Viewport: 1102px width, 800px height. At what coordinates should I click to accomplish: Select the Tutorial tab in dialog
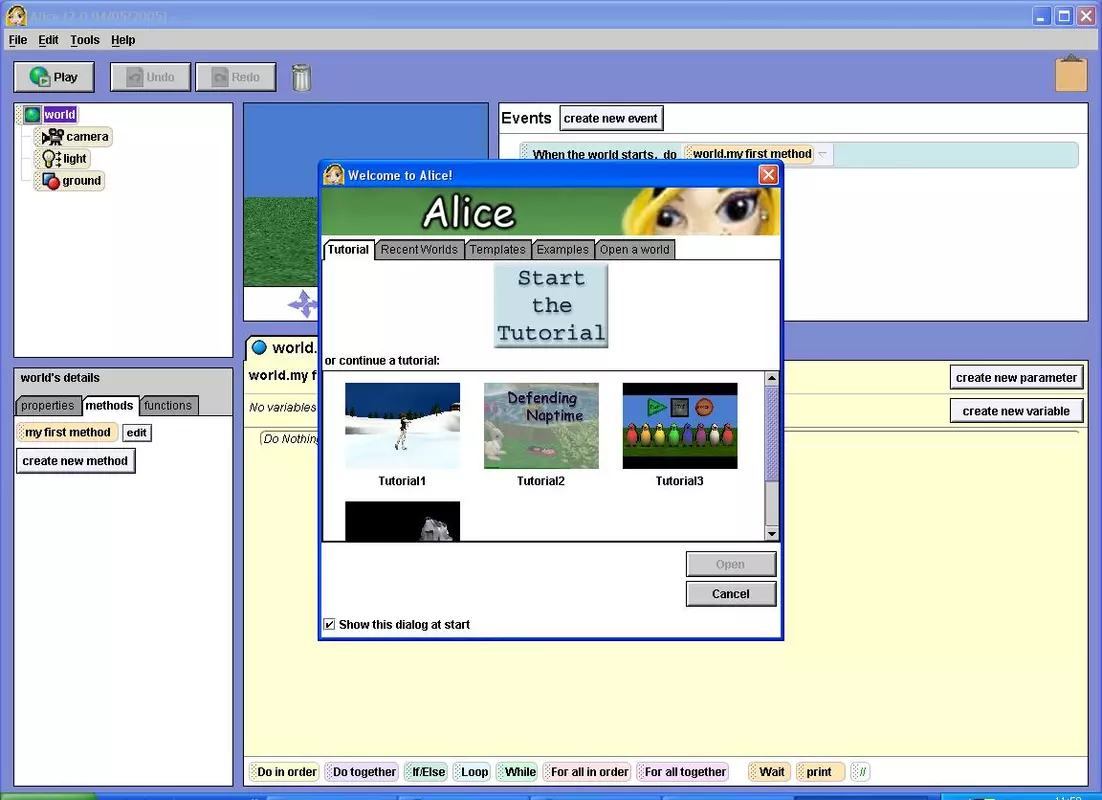348,250
